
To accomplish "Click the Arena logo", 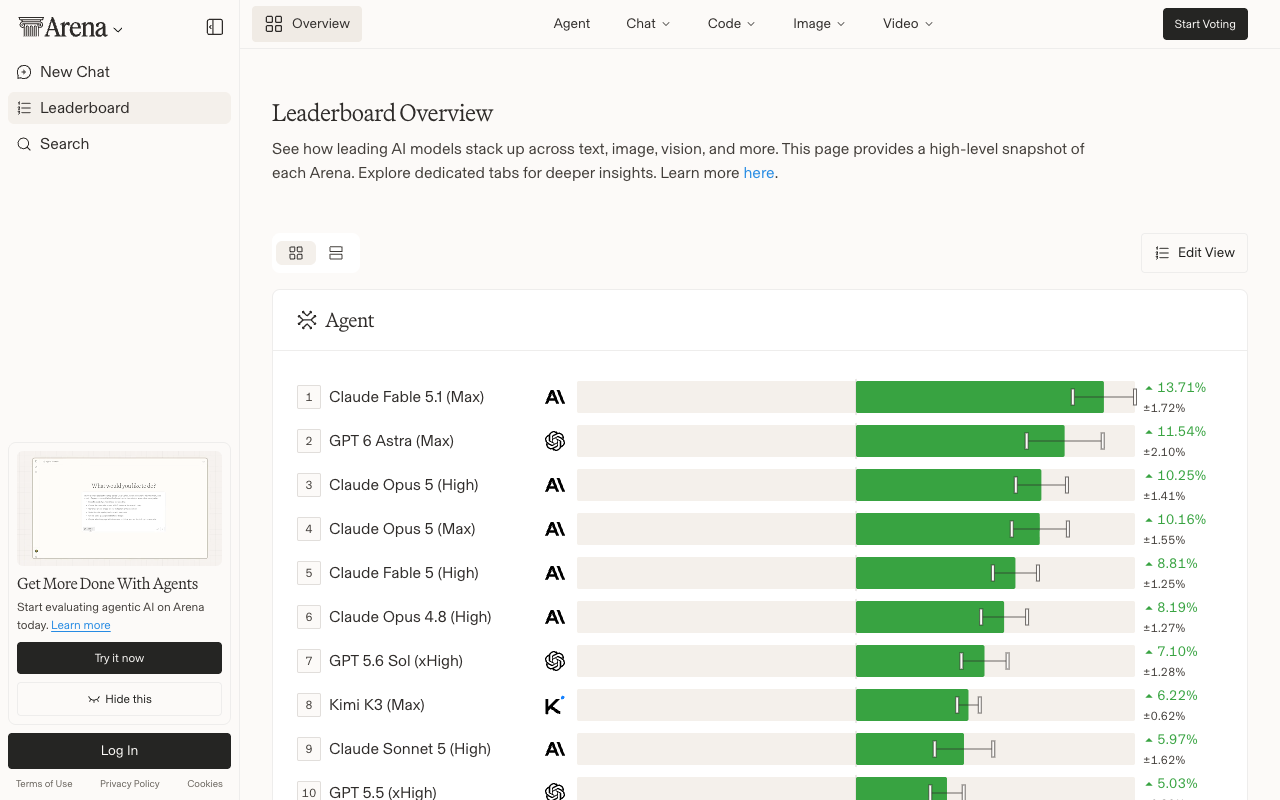I will 62,27.
